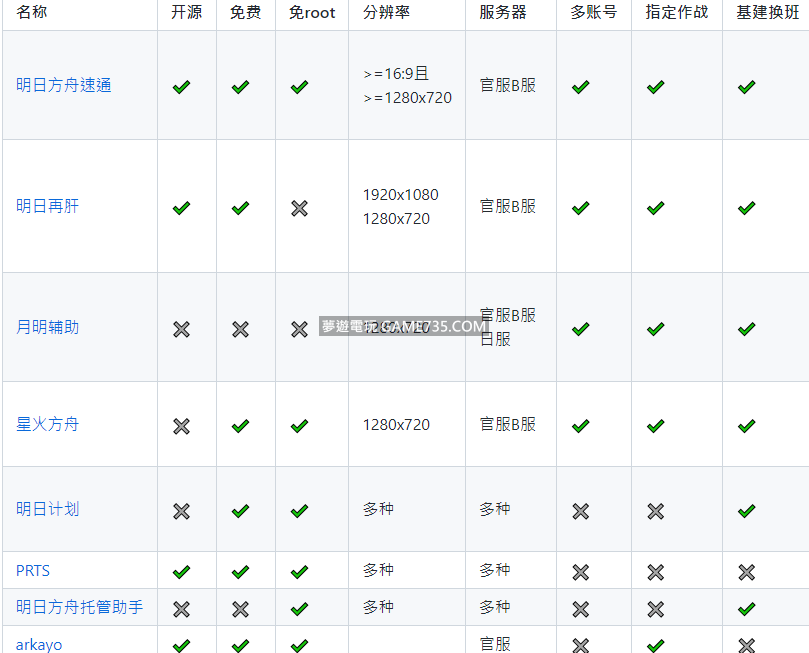Screen dimensions: 809x653
Task: Click 明日再肝 免root gray cross icon
Action: coord(299,208)
